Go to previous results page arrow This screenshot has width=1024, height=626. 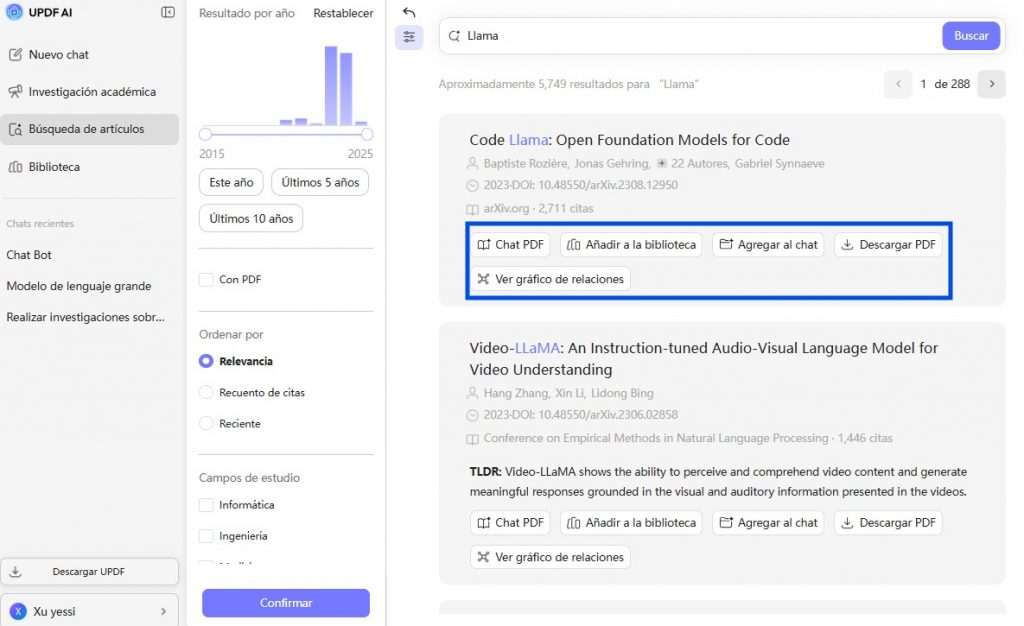(x=898, y=84)
